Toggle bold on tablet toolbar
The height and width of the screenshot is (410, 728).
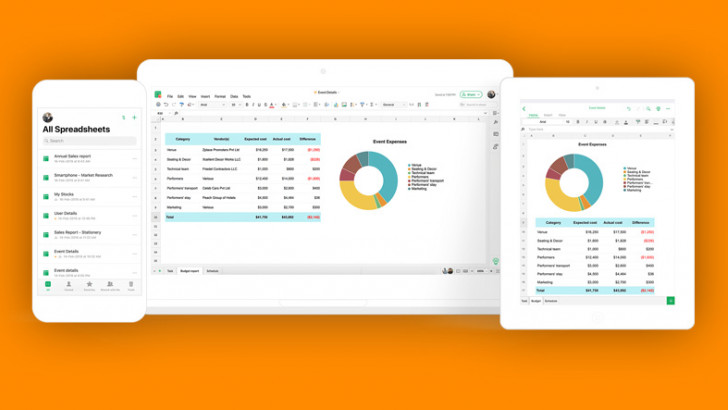click(x=578, y=122)
